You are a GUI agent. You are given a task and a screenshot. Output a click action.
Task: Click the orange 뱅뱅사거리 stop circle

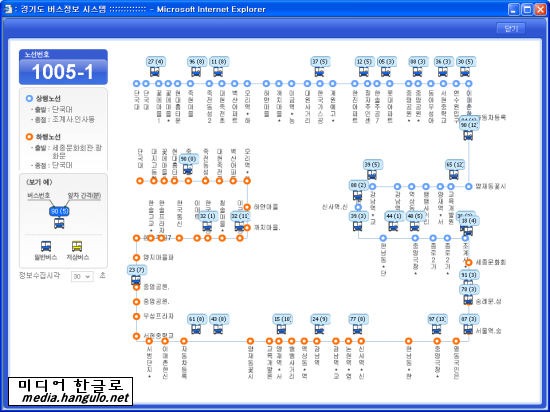(x=291, y=341)
